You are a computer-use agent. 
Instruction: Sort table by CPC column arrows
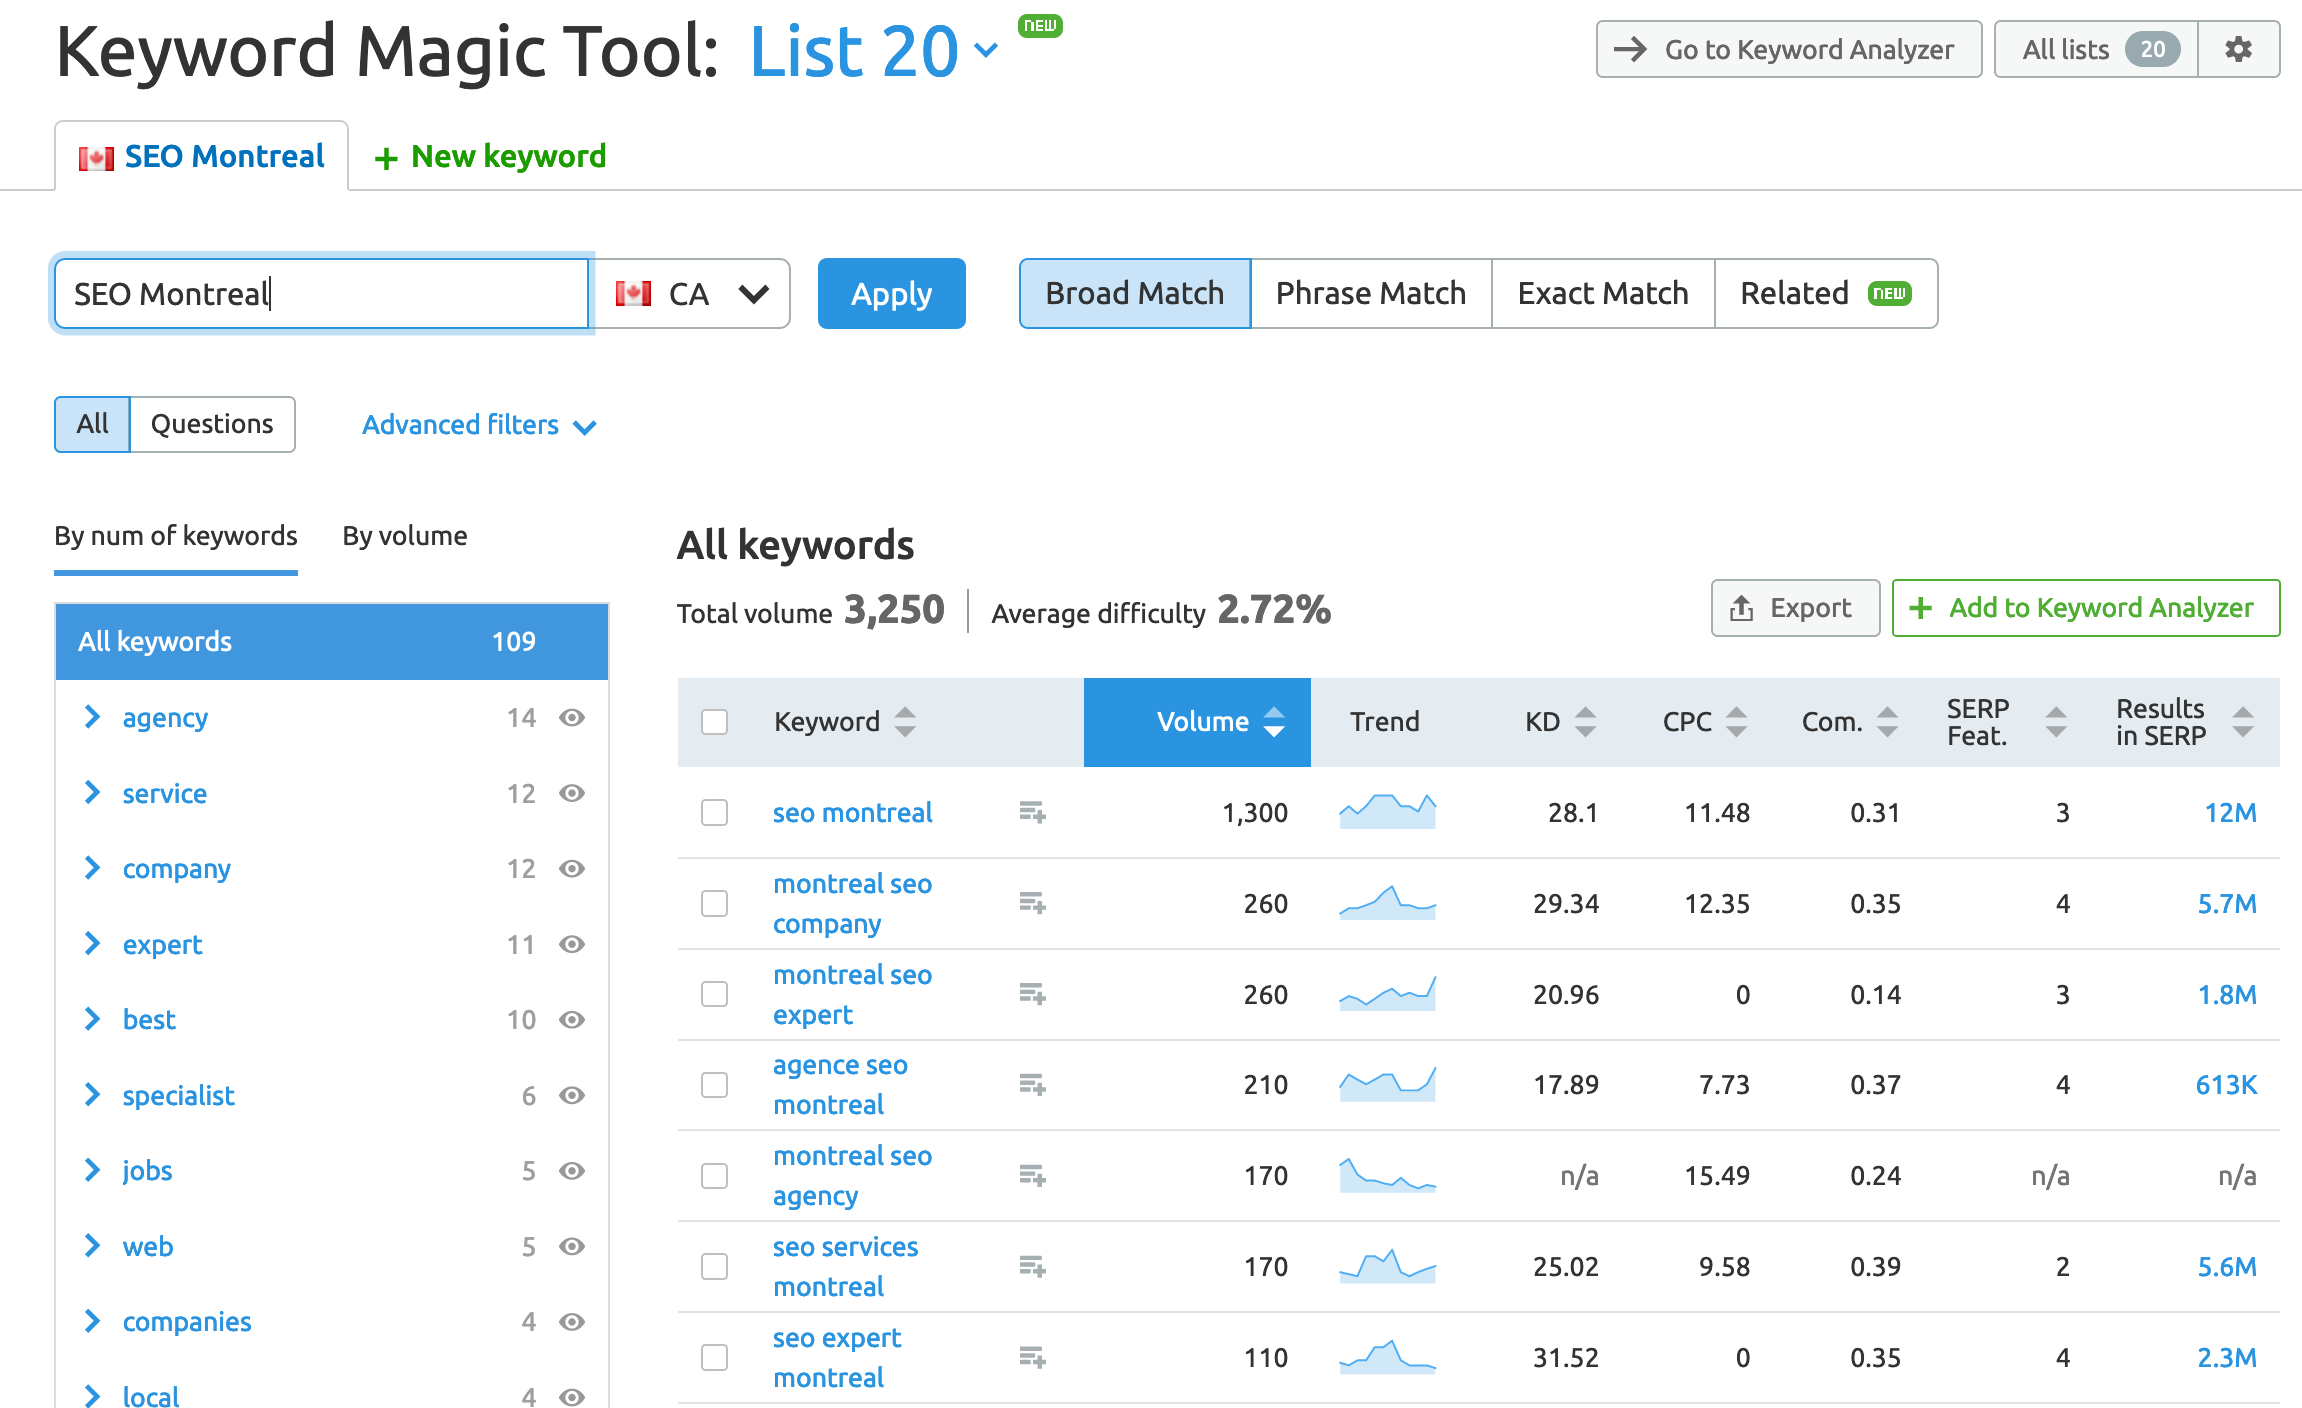[1737, 721]
